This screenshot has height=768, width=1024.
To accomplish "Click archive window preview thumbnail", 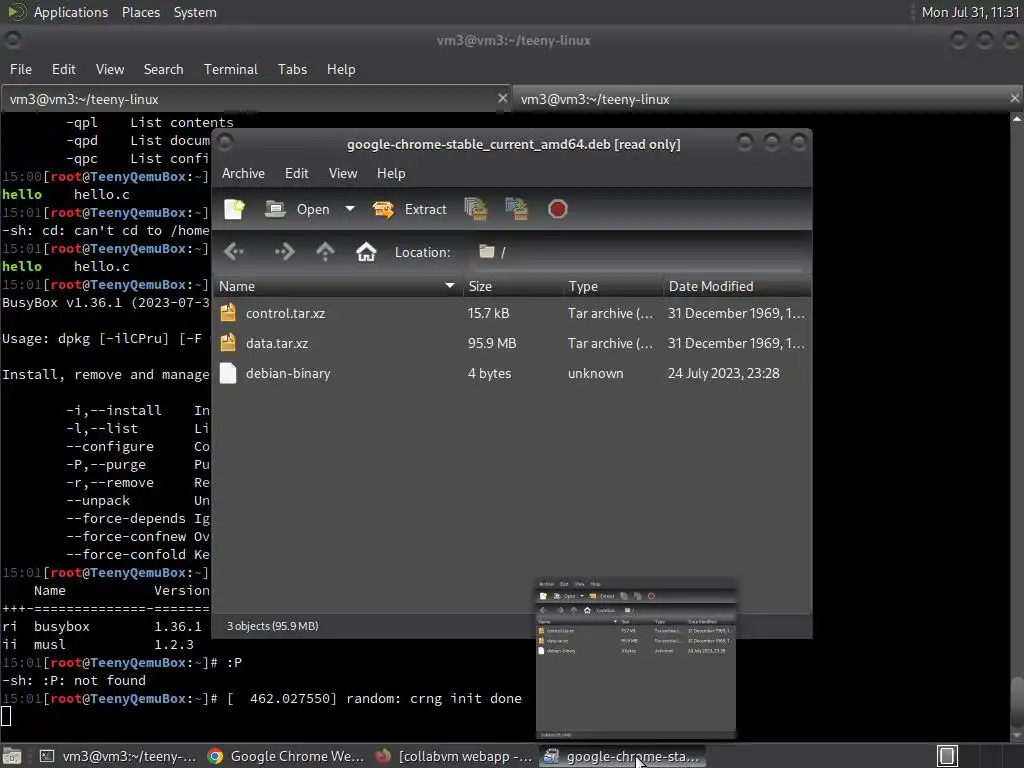I will coord(636,659).
